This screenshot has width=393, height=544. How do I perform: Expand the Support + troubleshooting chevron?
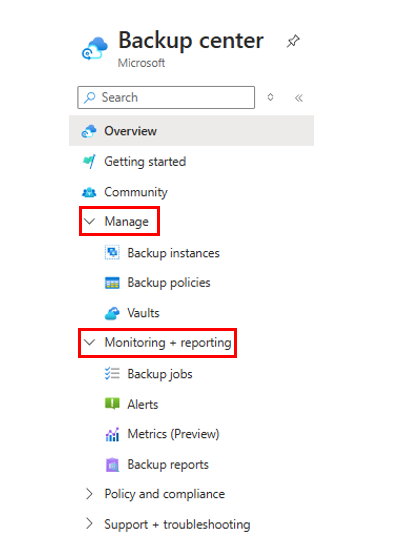pyautogui.click(x=89, y=524)
